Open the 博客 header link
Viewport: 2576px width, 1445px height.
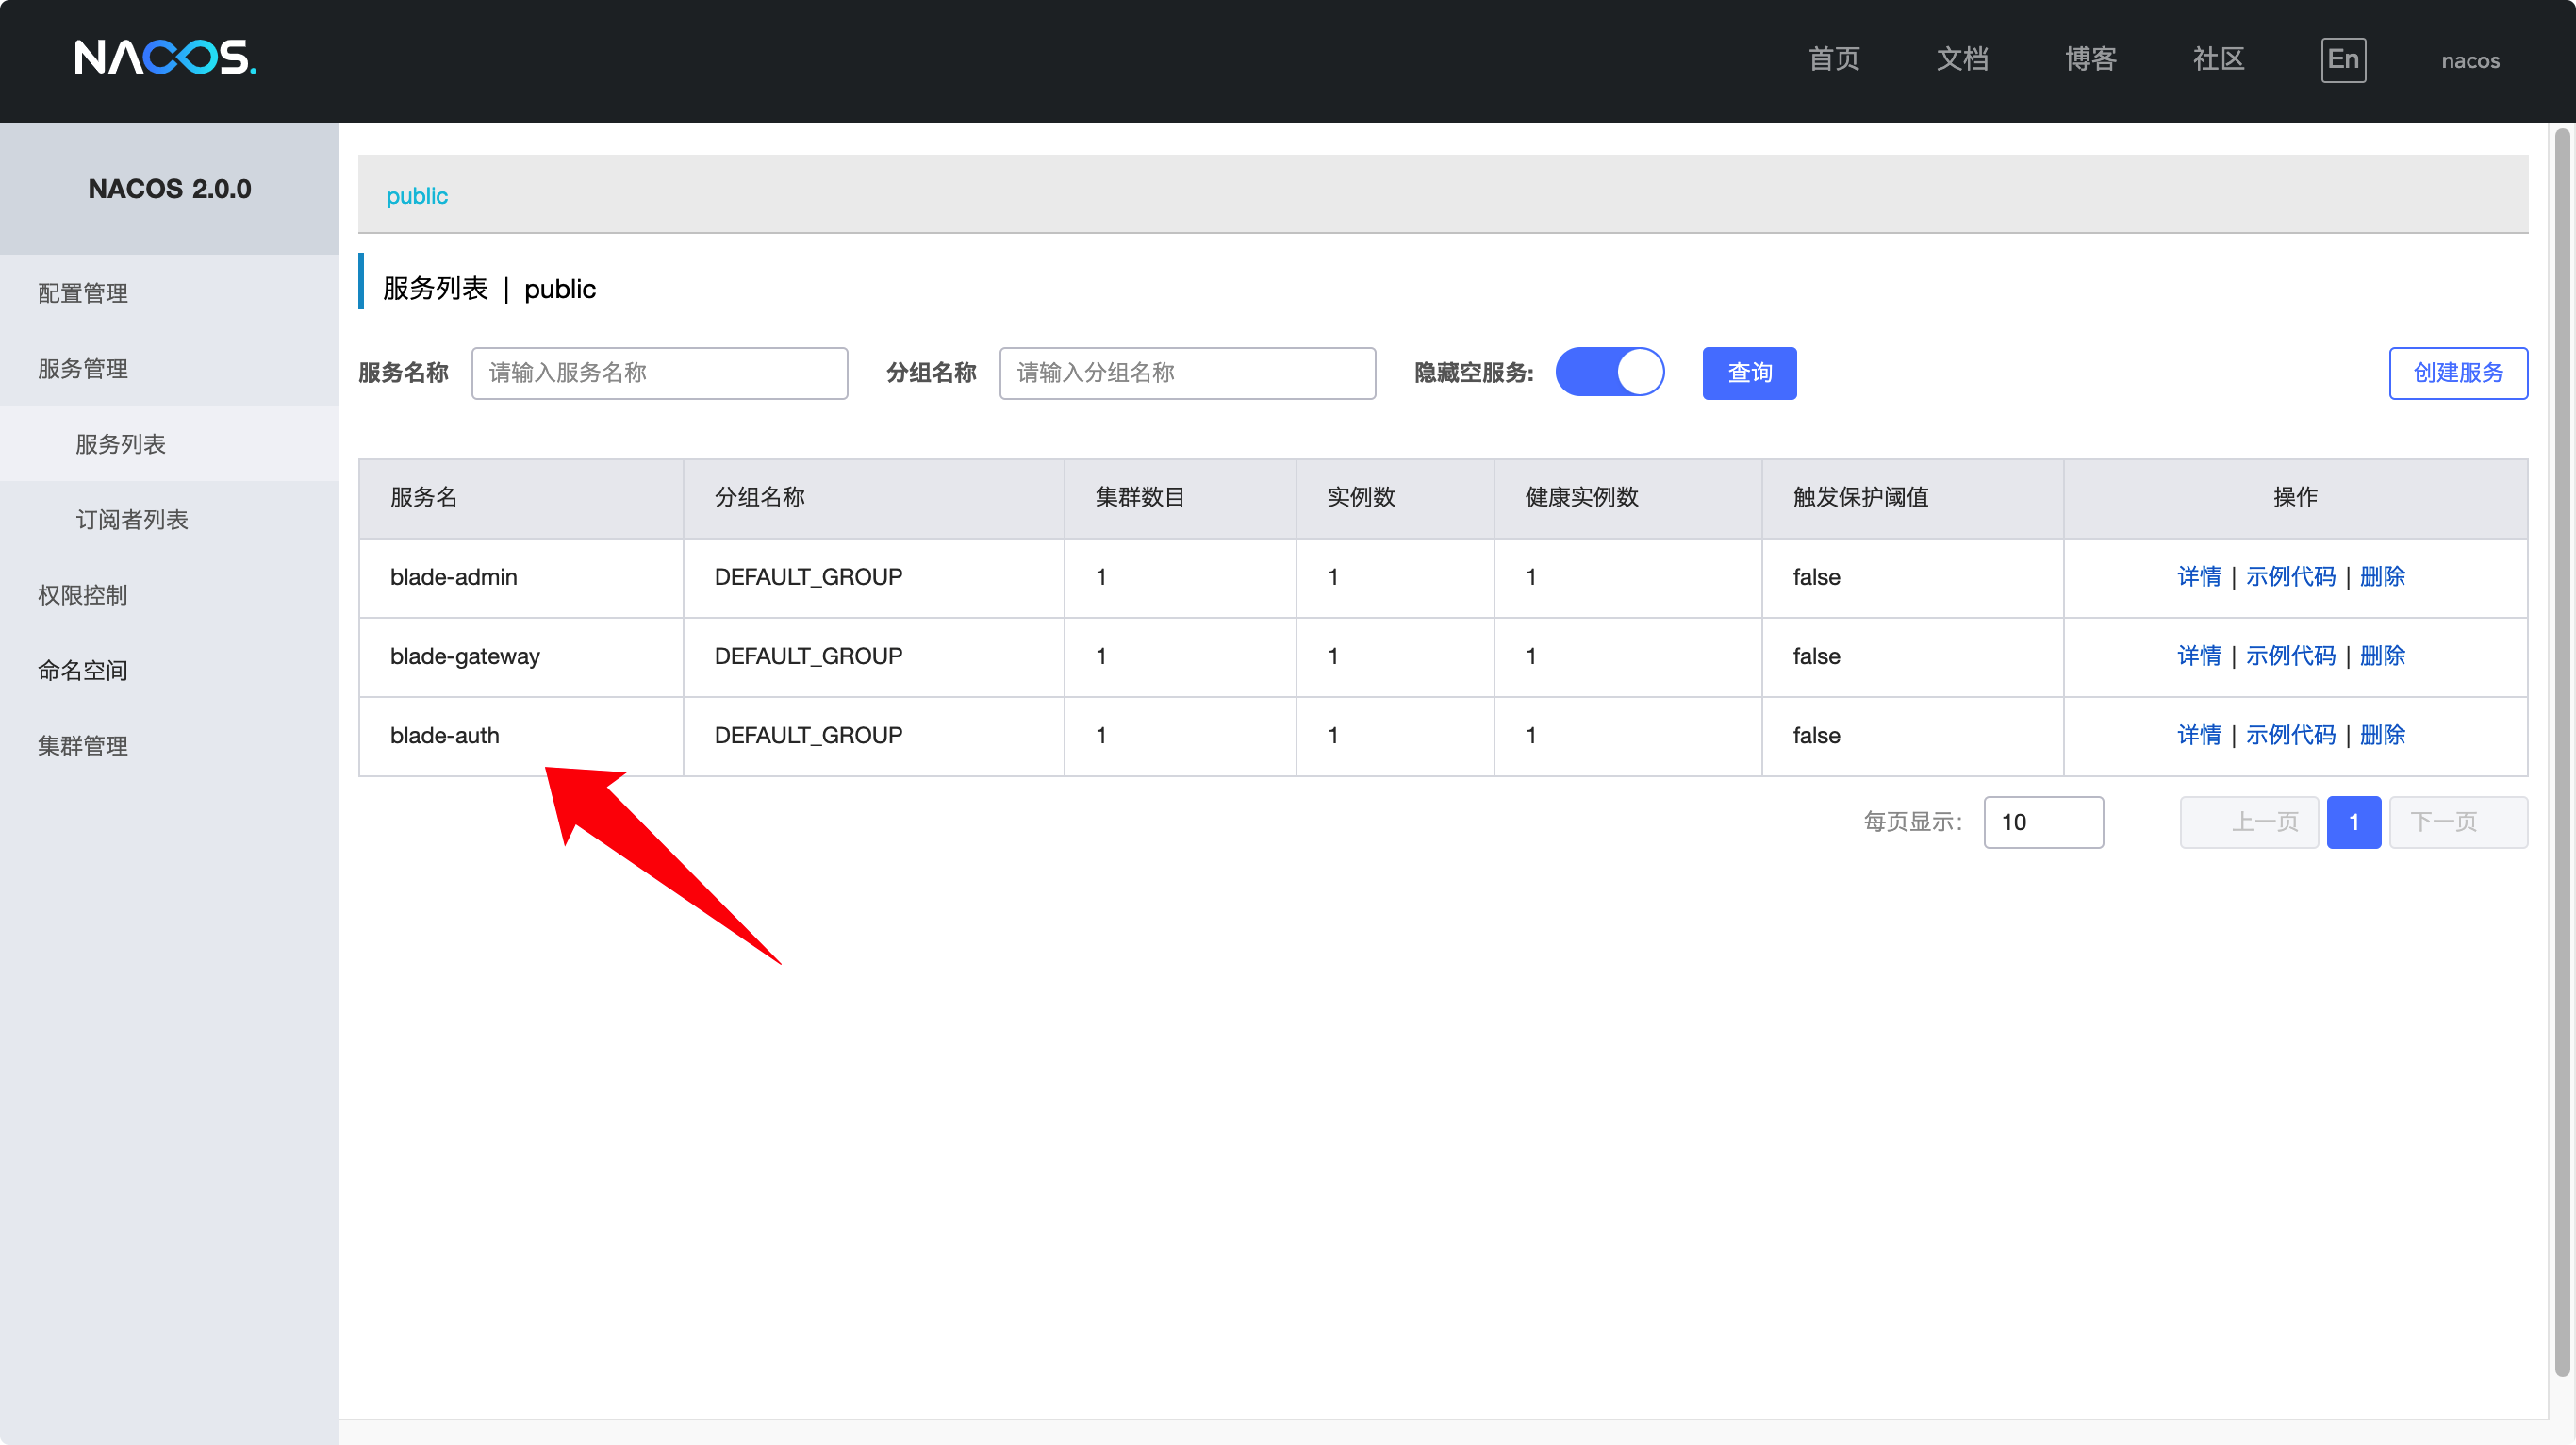click(2091, 60)
